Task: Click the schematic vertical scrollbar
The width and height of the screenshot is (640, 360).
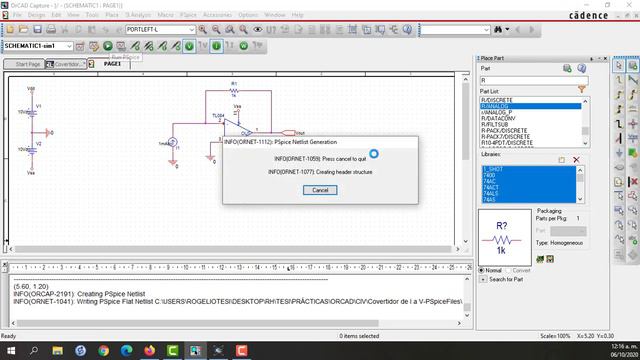Action: pos(465,122)
